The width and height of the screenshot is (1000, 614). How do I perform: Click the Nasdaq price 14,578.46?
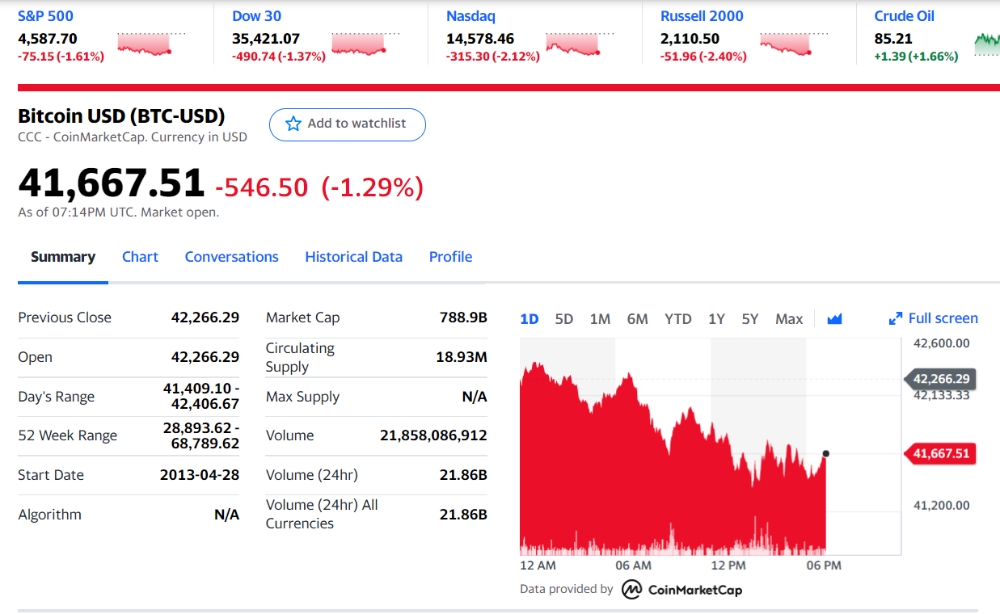point(480,39)
